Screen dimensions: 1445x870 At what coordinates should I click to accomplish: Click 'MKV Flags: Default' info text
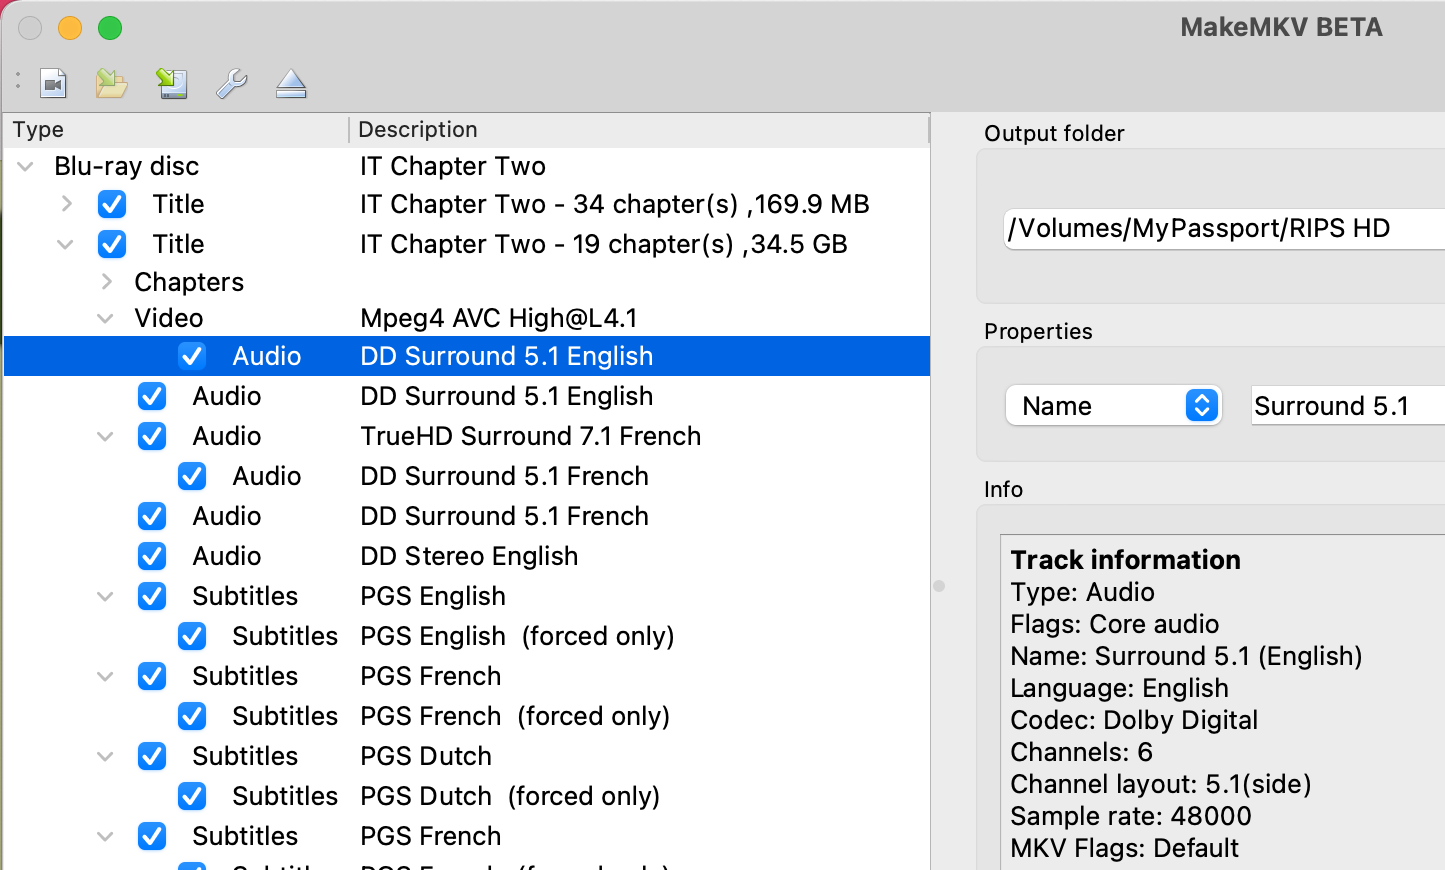pos(1125,848)
